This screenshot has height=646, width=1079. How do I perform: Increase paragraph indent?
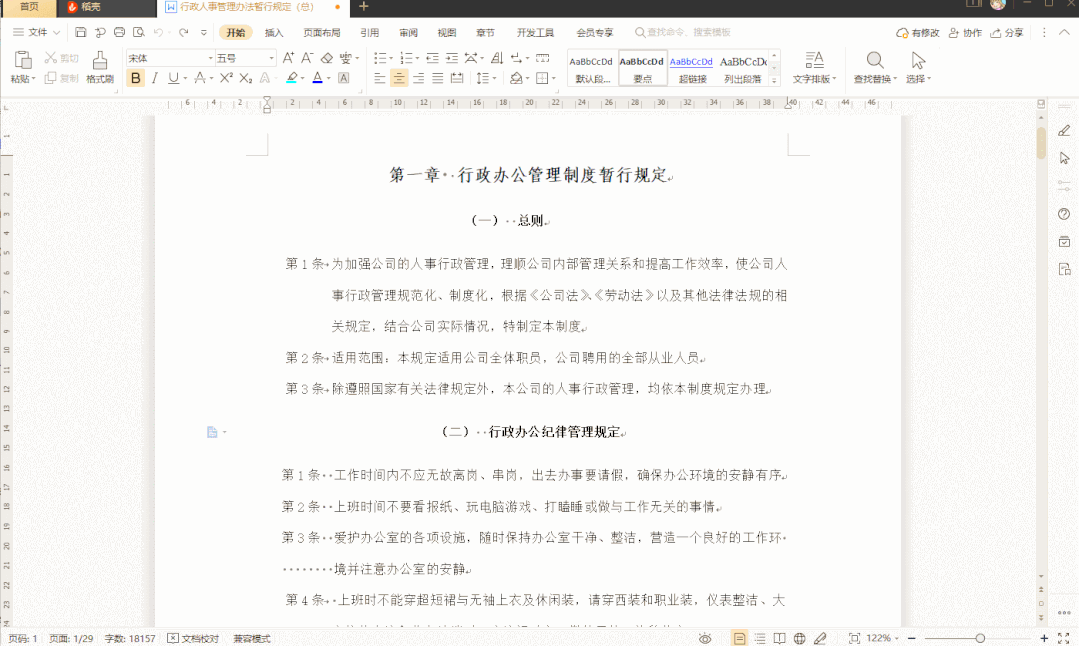coord(451,58)
